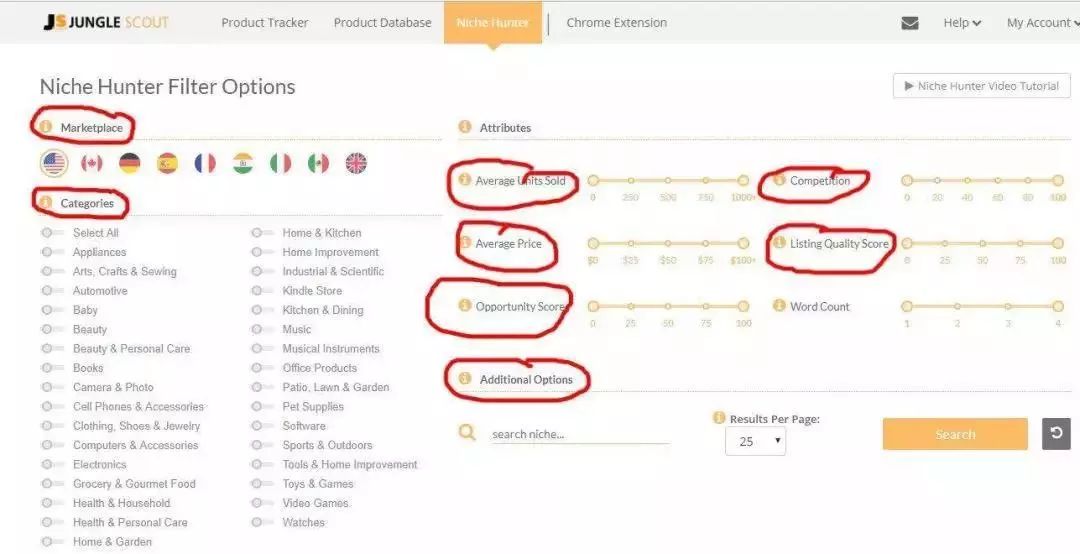1080x554 pixels.
Task: Toggle the Camera & Photo category
Action: (x=52, y=387)
